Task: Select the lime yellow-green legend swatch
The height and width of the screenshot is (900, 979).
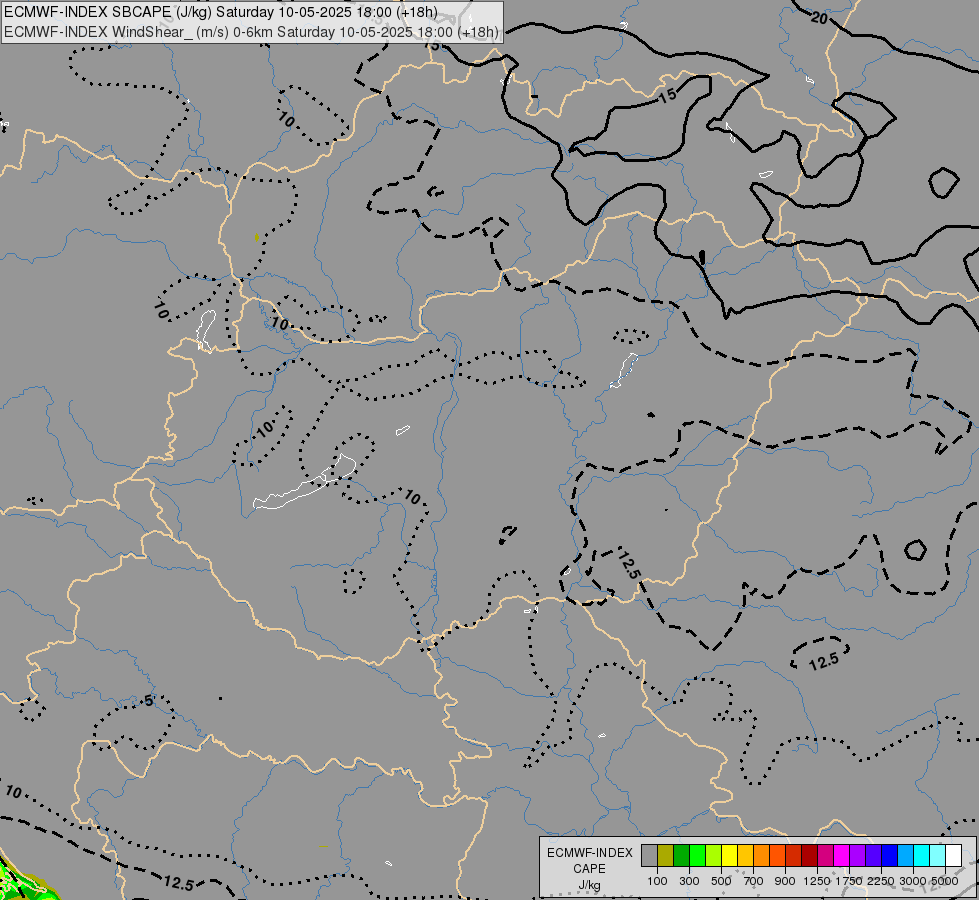Action: coord(714,855)
